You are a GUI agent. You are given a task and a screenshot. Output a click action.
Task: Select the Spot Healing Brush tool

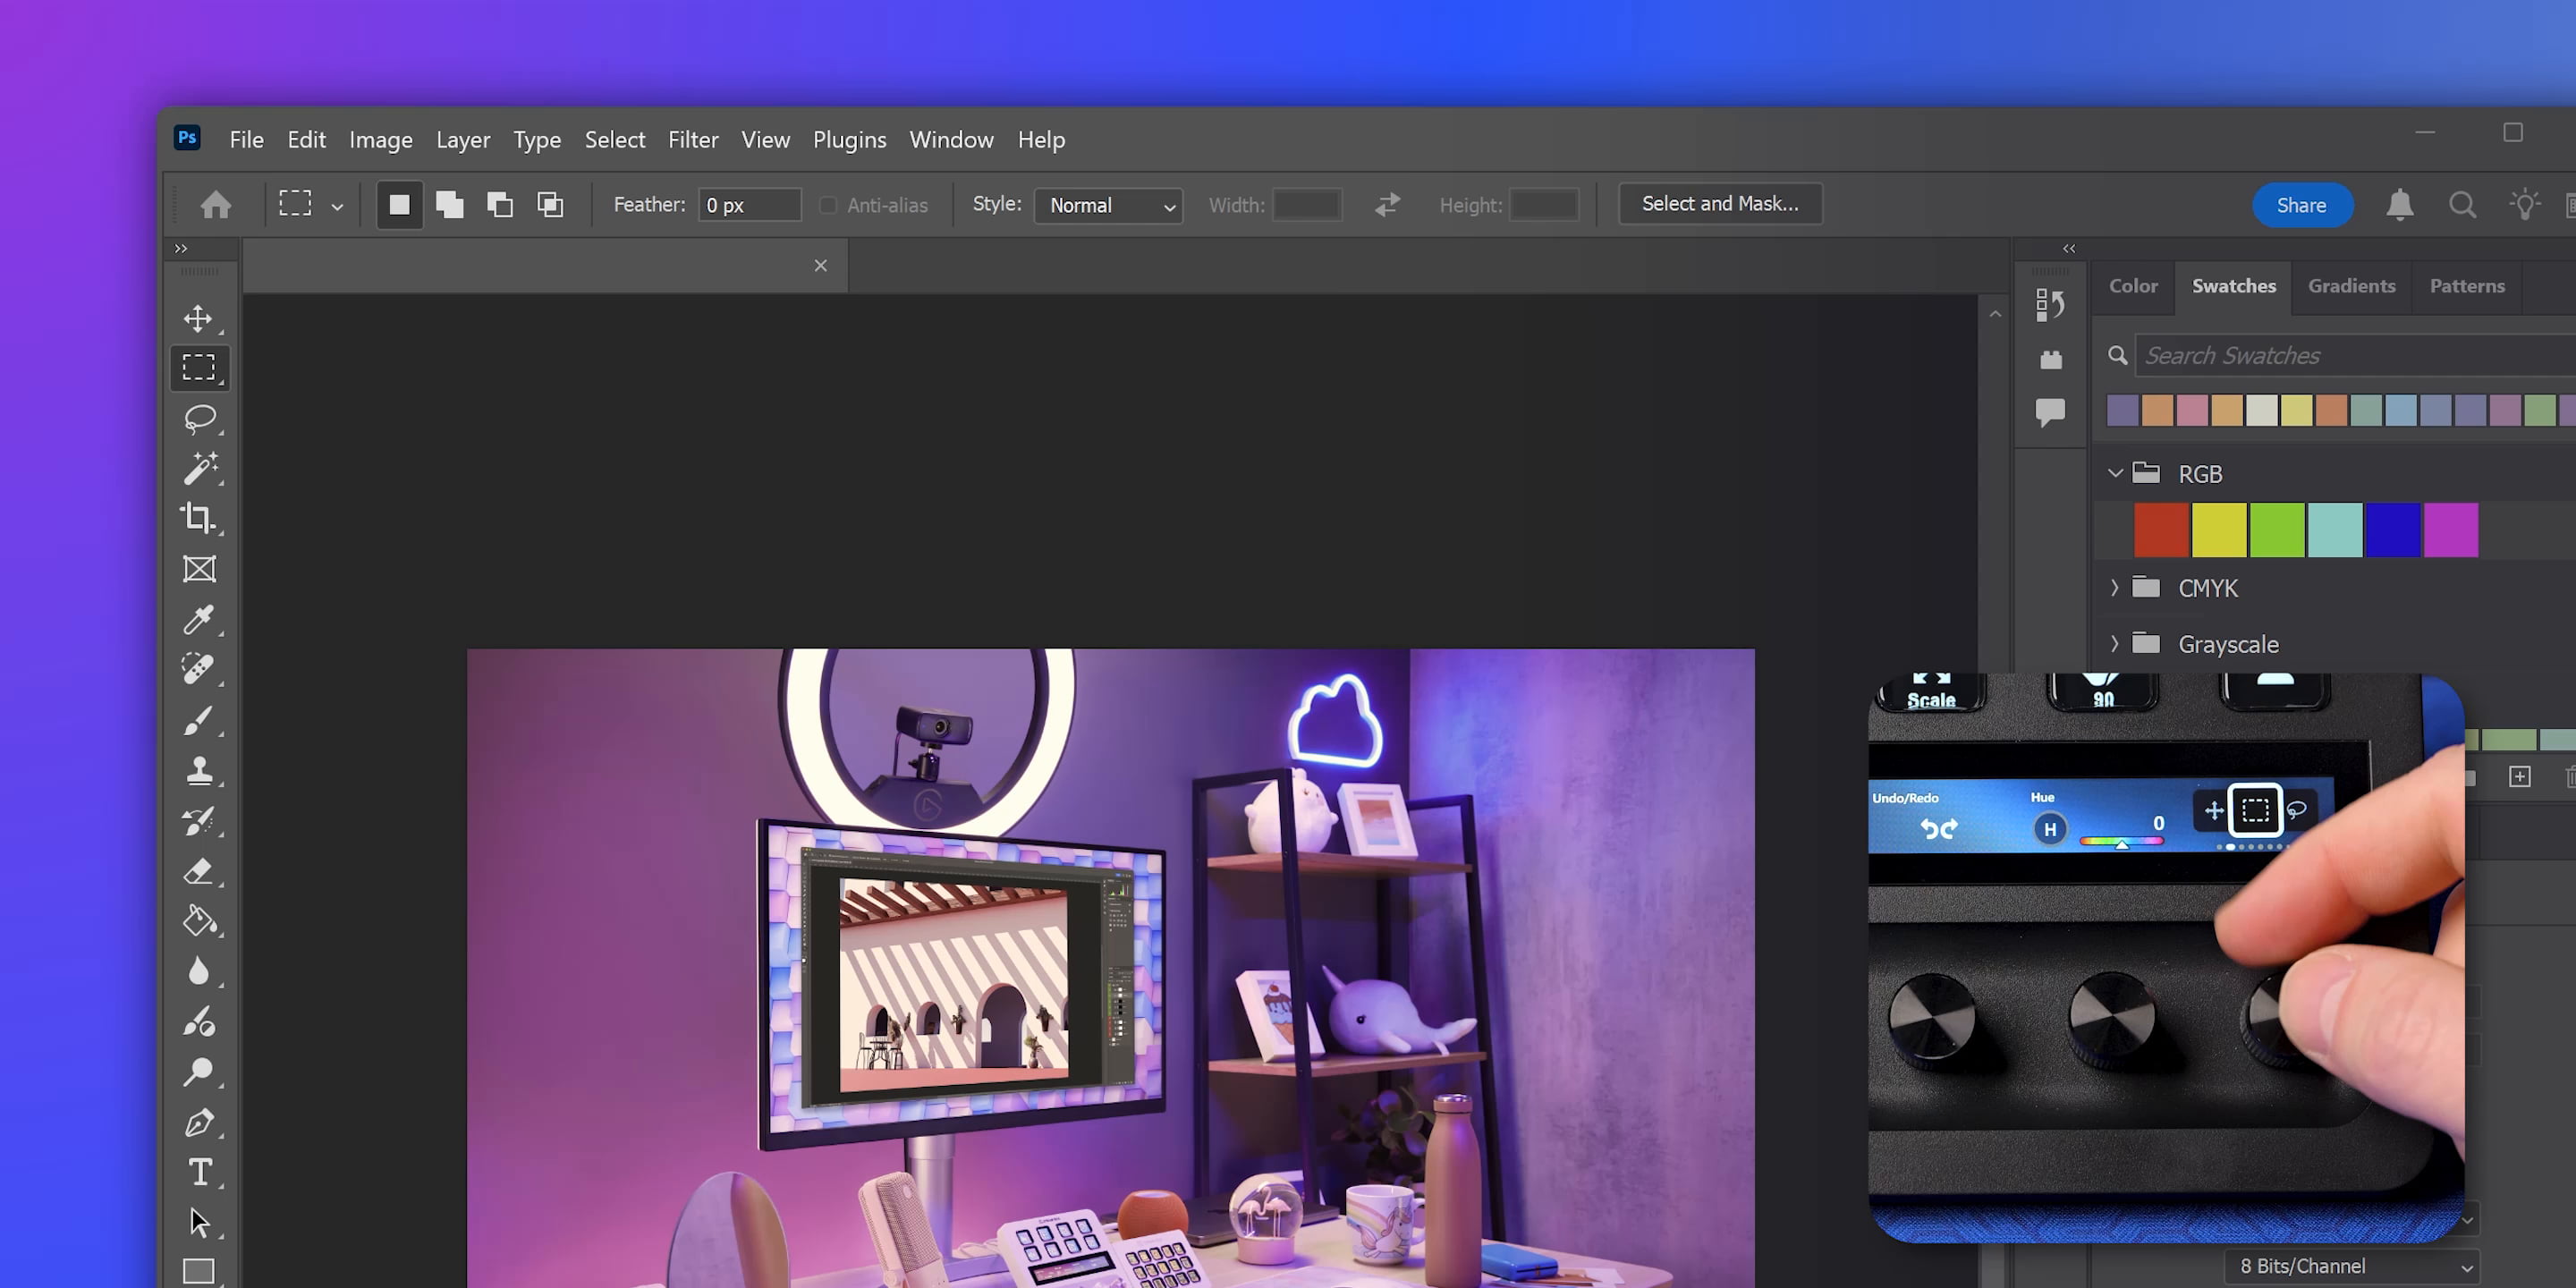tap(199, 669)
